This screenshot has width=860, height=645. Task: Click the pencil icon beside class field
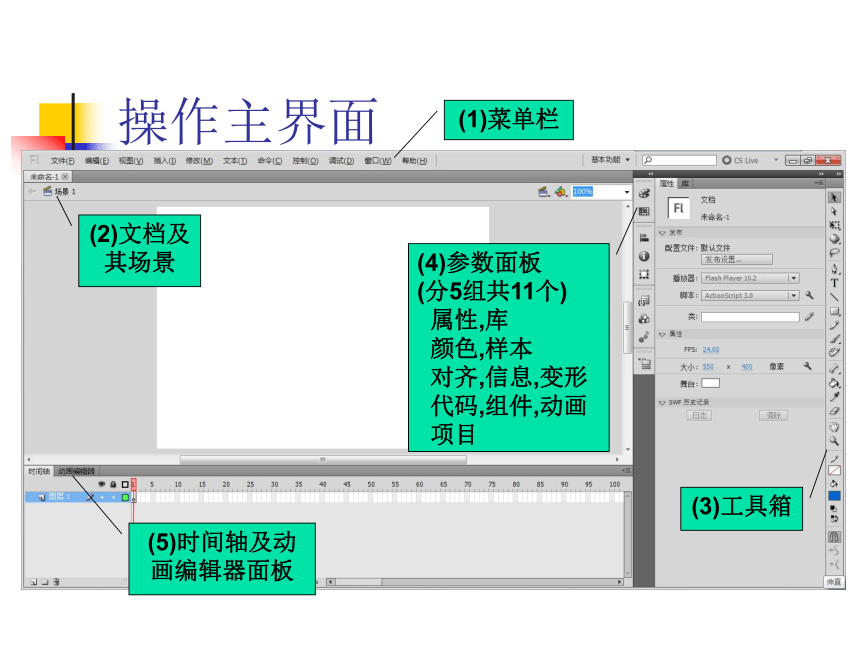809,317
